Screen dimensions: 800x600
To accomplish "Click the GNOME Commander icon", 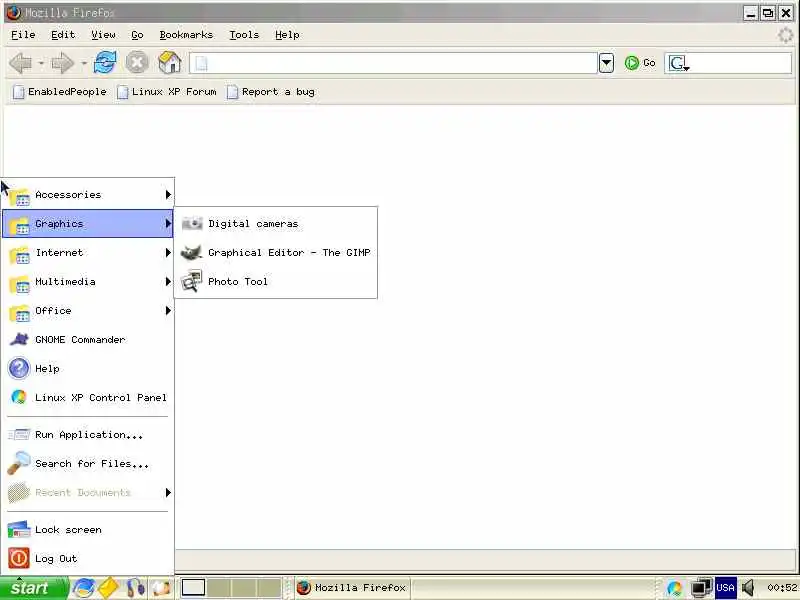I will [19, 340].
